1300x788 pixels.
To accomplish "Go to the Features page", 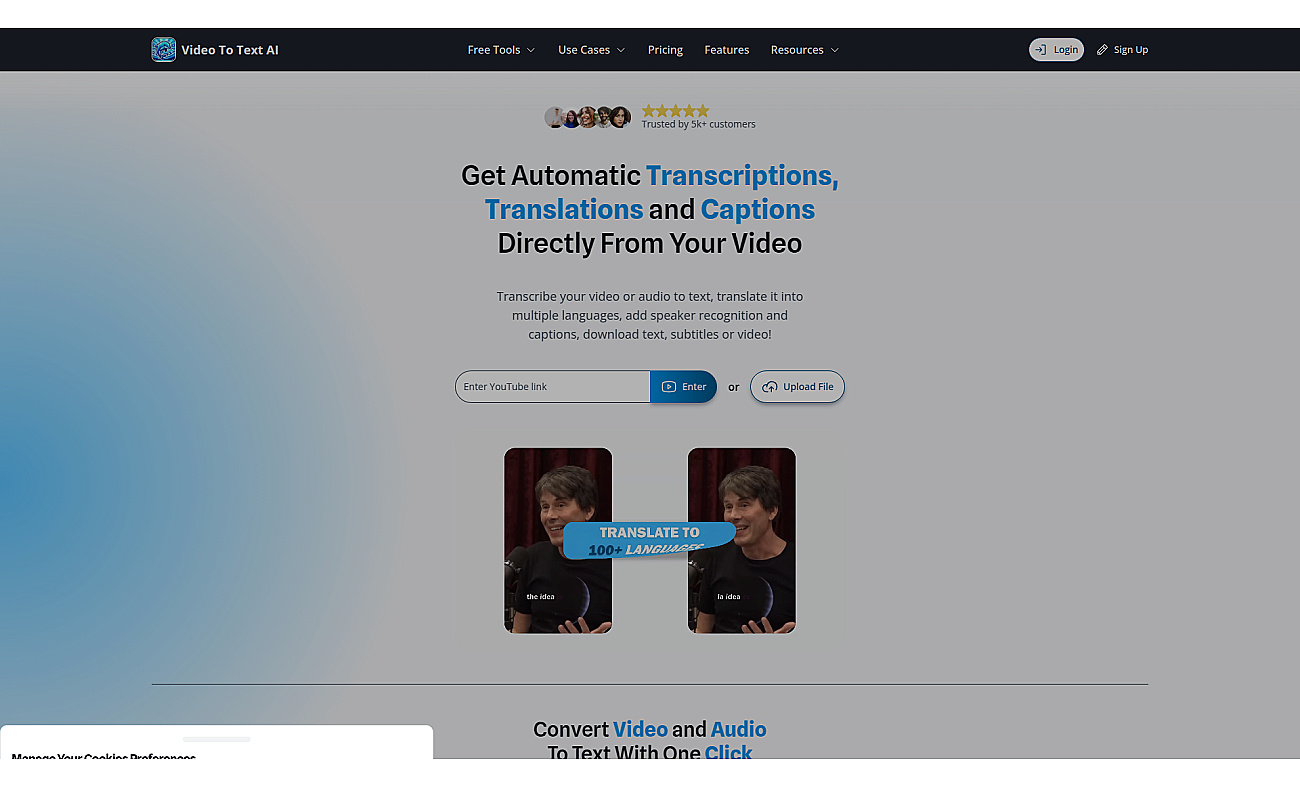I will click(x=727, y=50).
